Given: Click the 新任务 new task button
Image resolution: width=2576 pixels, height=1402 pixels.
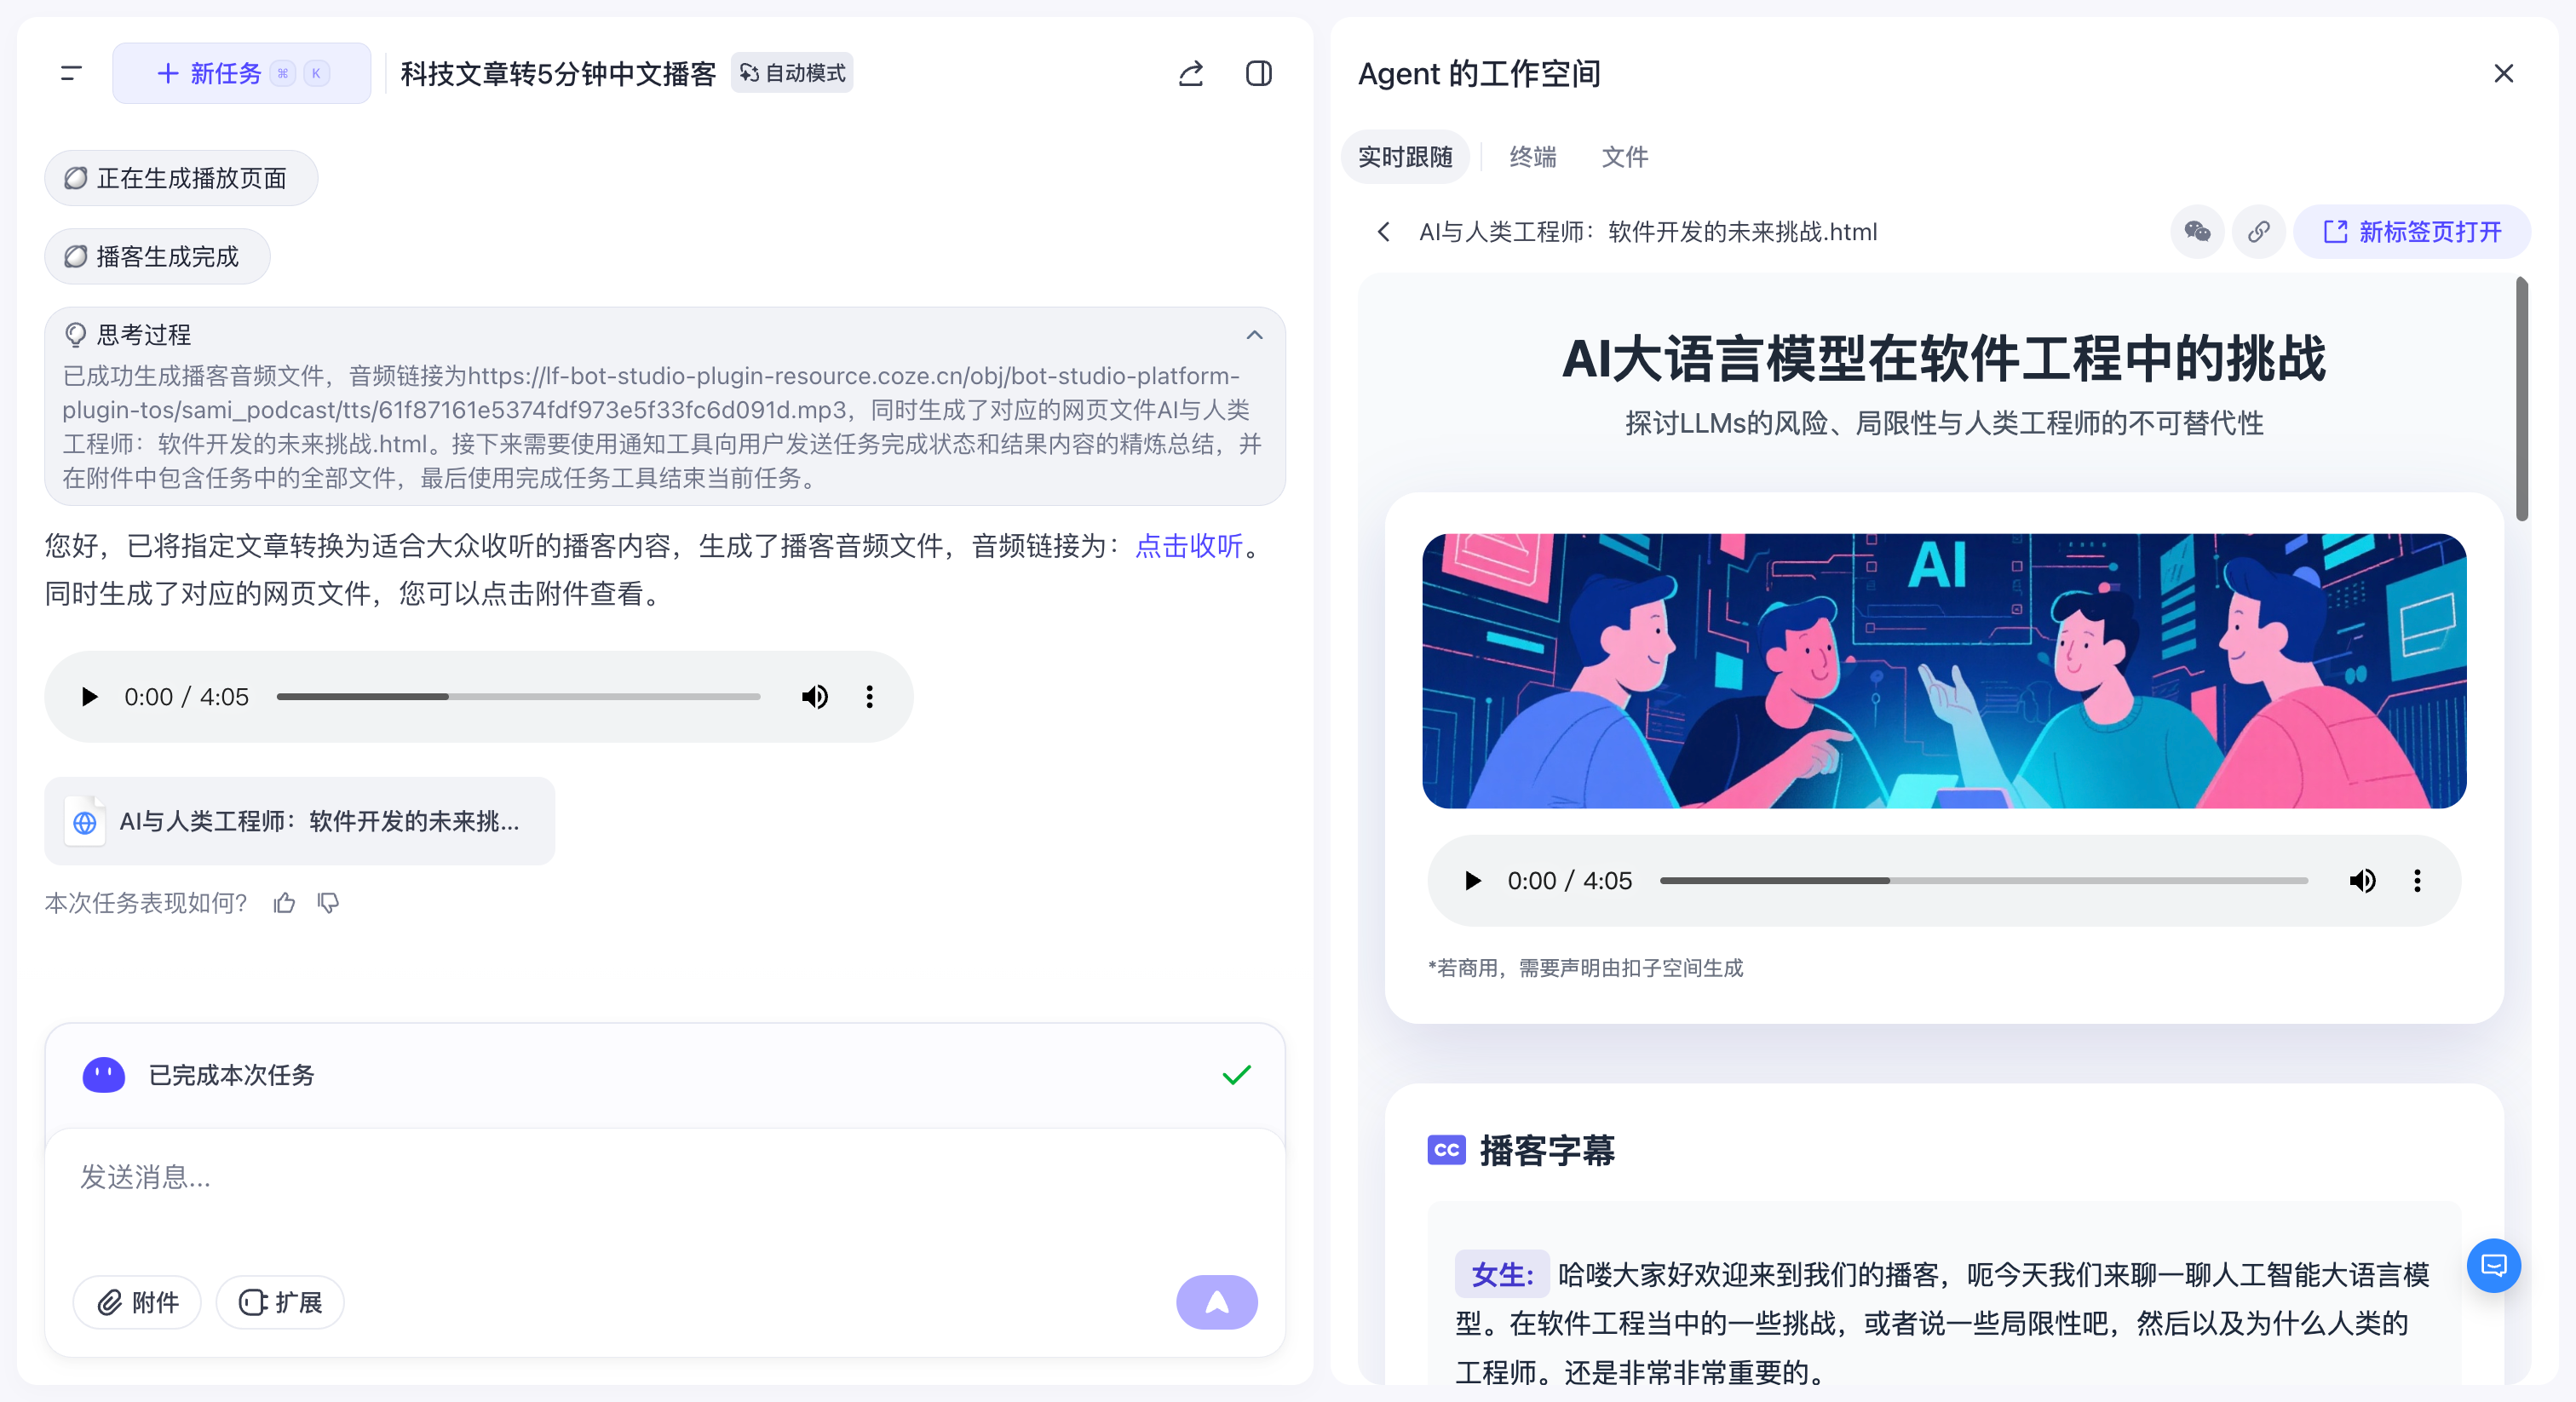Looking at the screenshot, I should (241, 73).
